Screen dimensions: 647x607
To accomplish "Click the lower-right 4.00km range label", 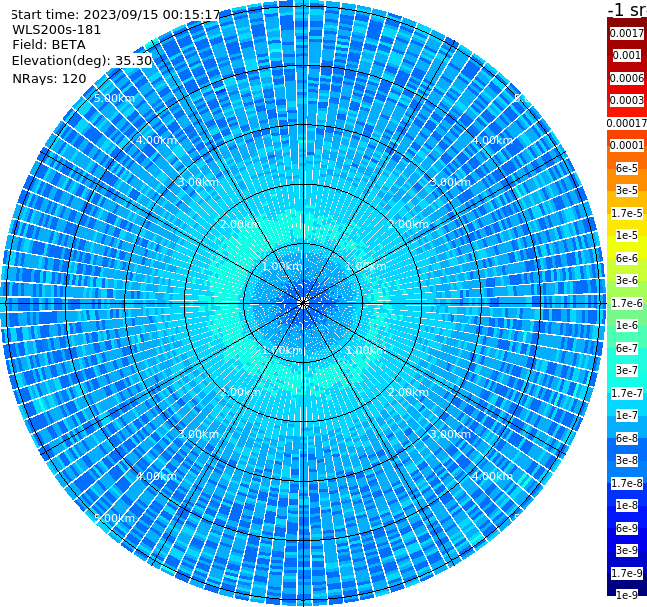I will tap(492, 476).
